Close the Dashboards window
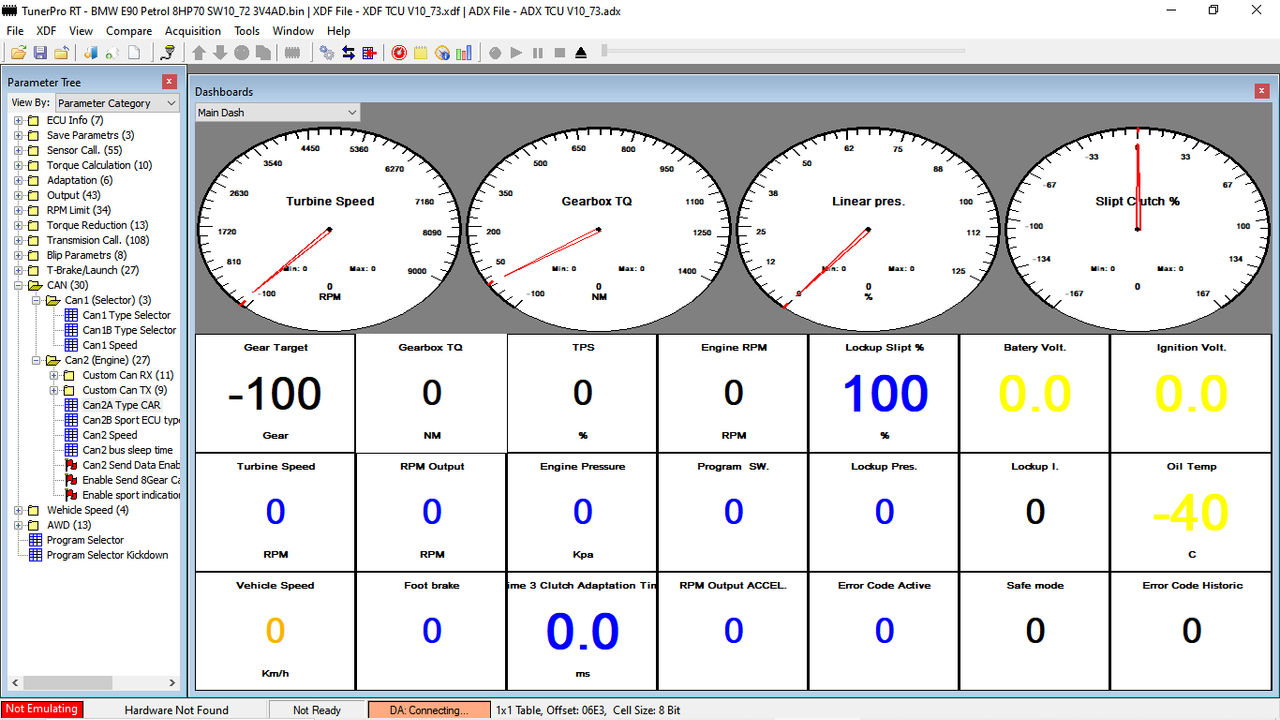The height and width of the screenshot is (720, 1280). pyautogui.click(x=1261, y=91)
